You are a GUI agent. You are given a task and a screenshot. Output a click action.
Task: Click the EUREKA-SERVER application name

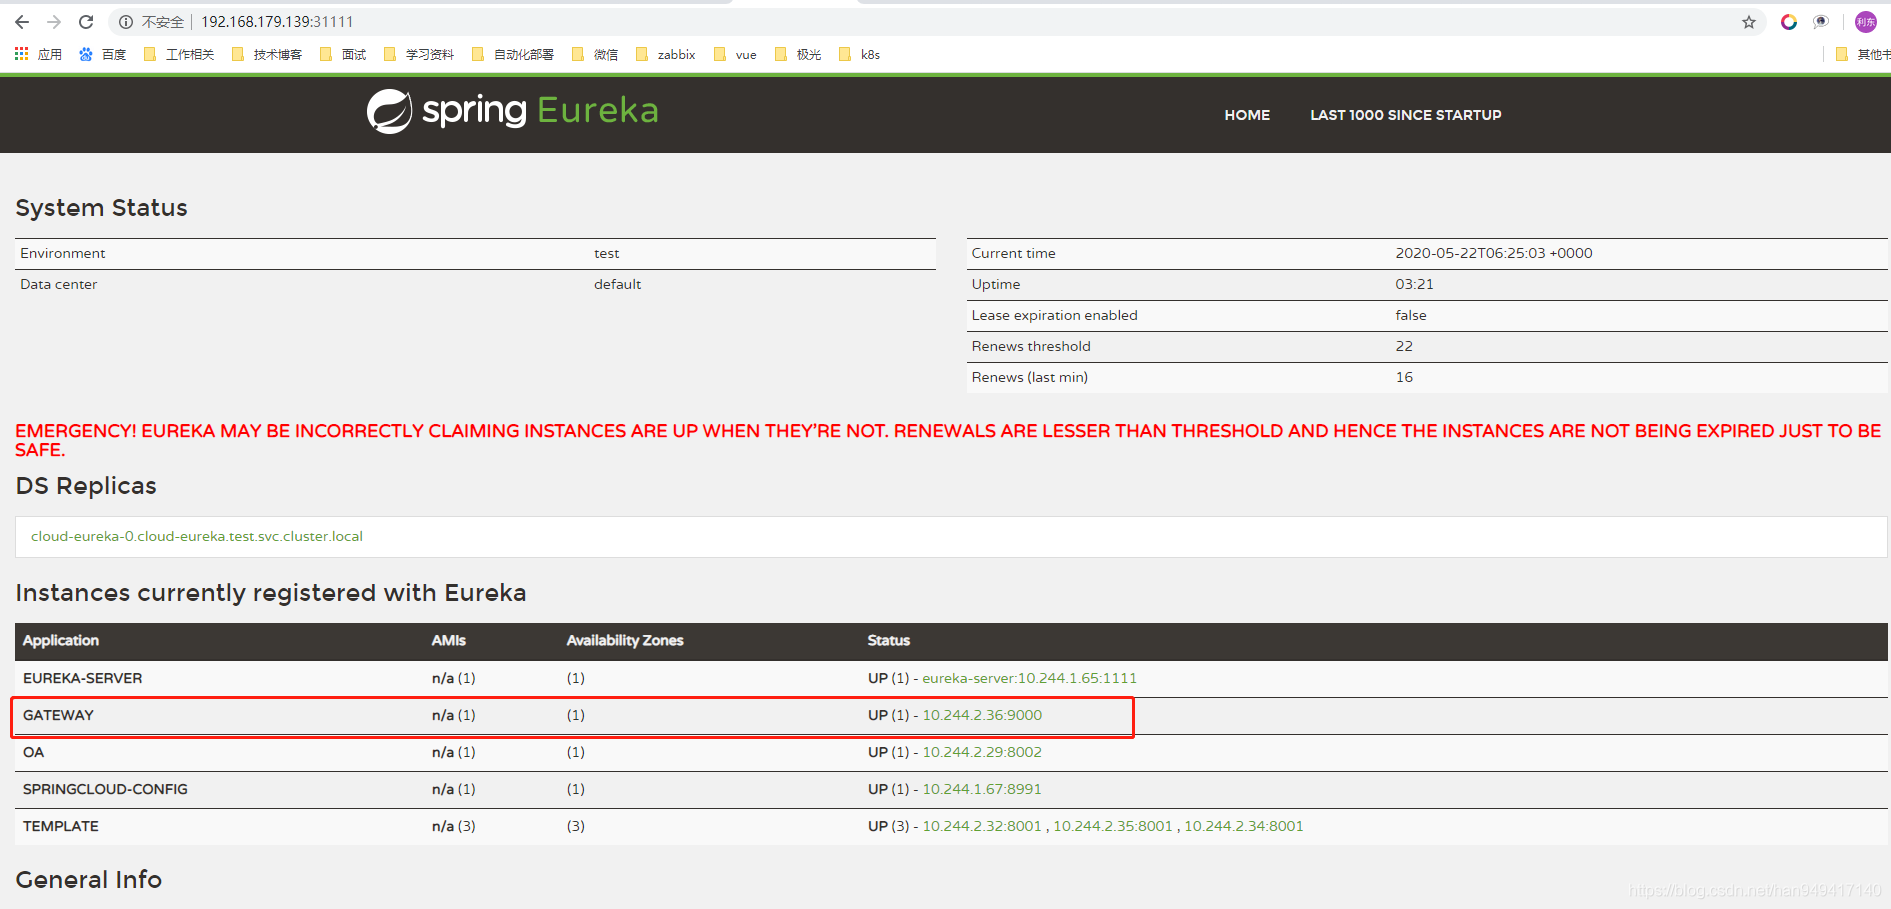[x=83, y=678]
